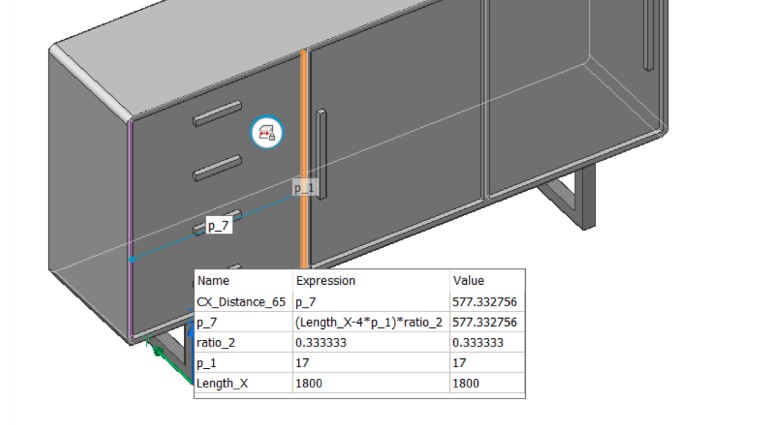
Task: Click the Name column header
Action: pyautogui.click(x=243, y=281)
